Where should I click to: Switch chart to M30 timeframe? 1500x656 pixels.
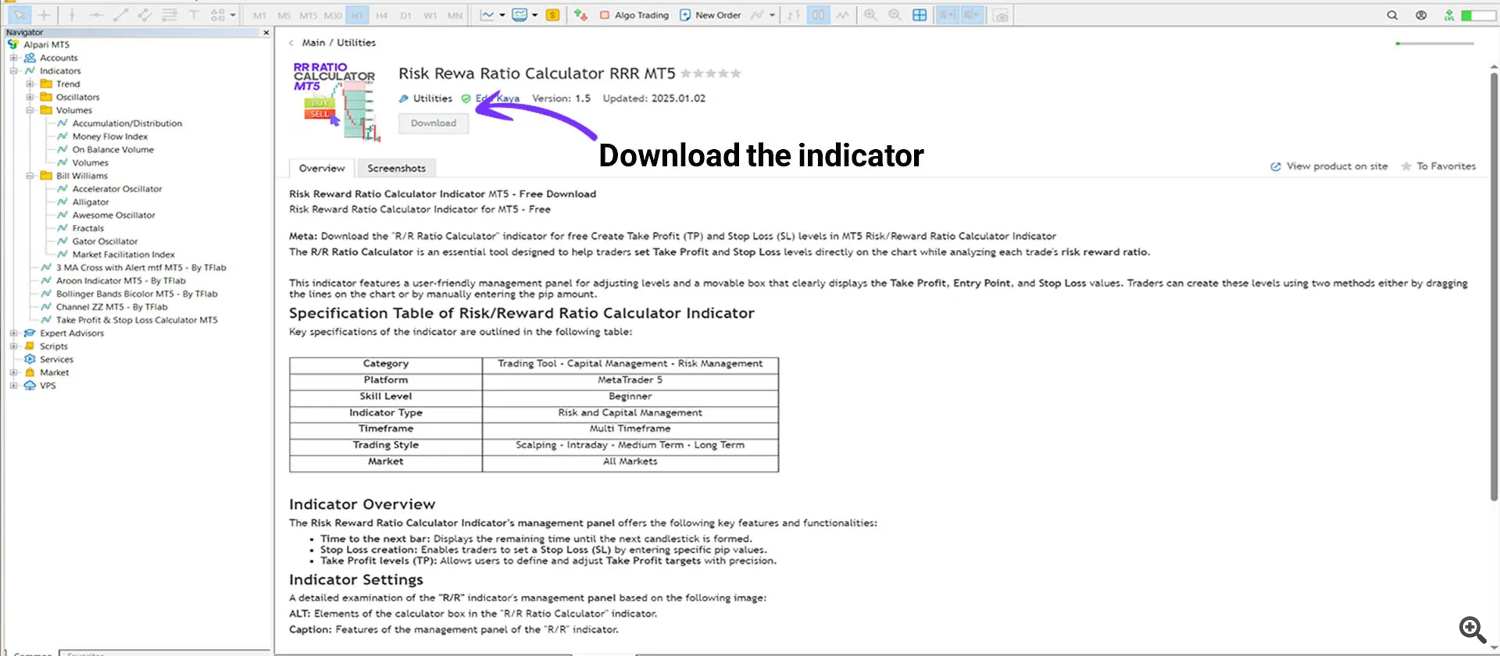coord(334,16)
